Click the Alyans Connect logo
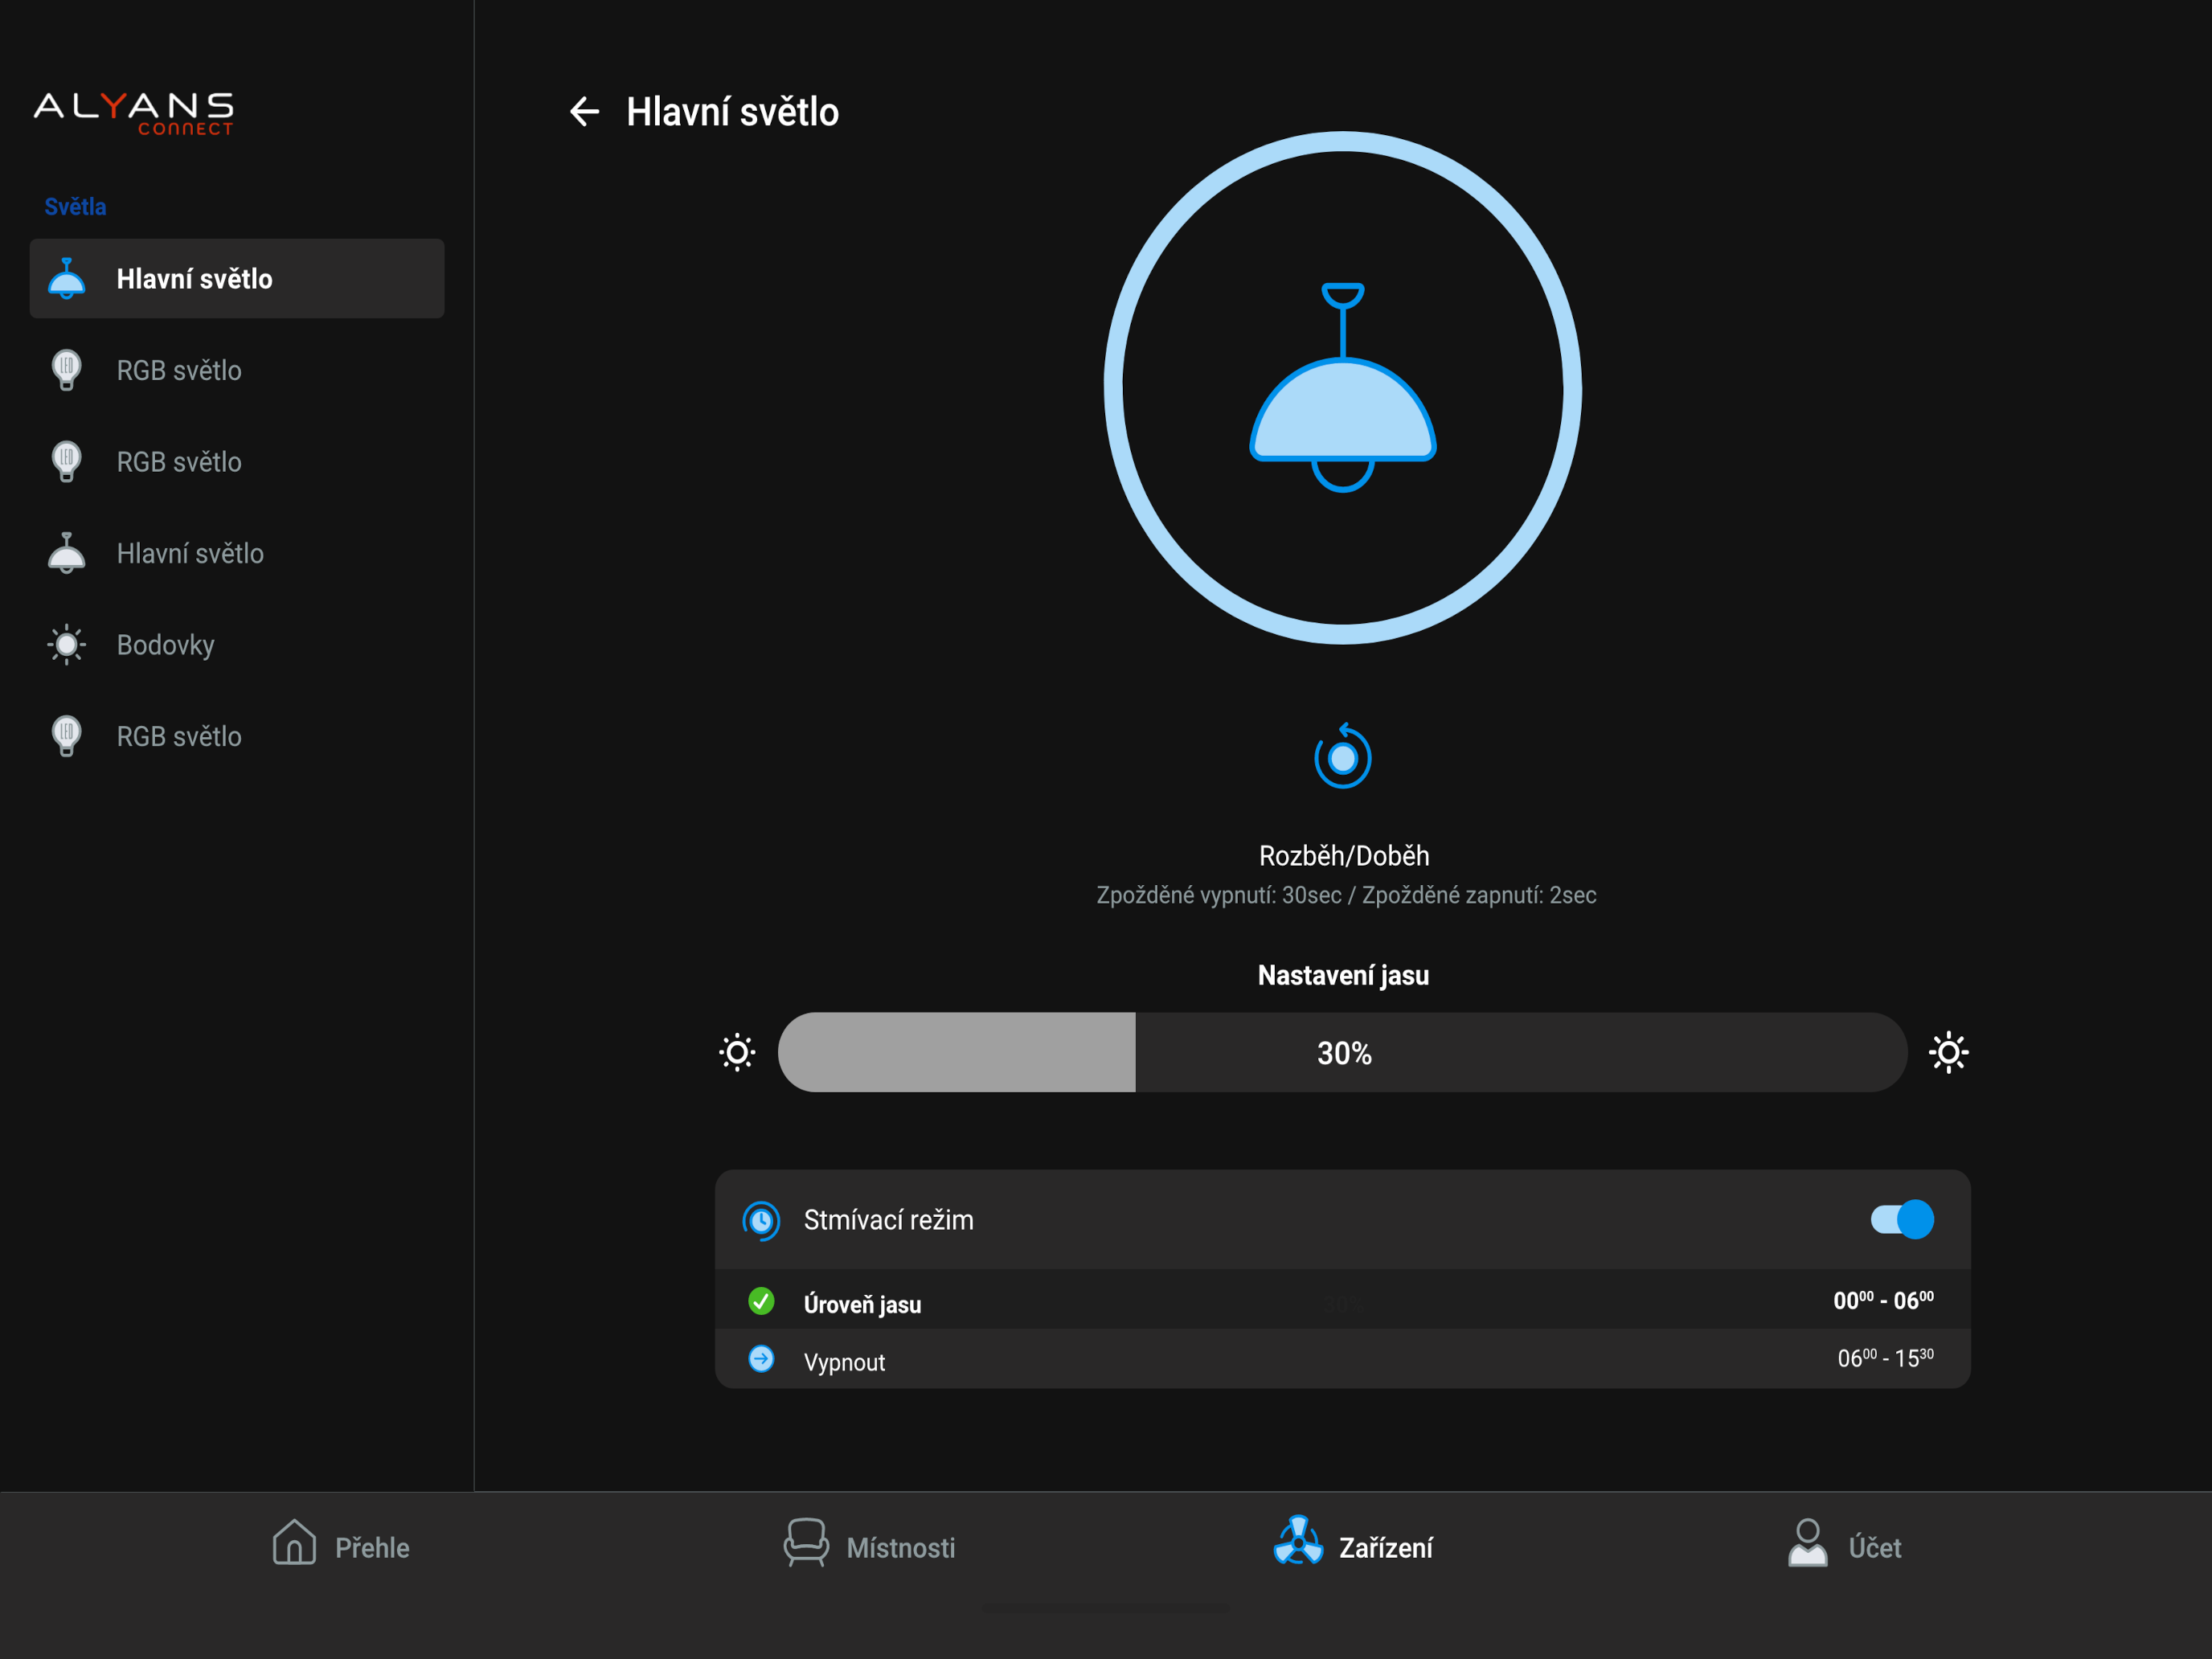2212x1659 pixels. coord(134,113)
